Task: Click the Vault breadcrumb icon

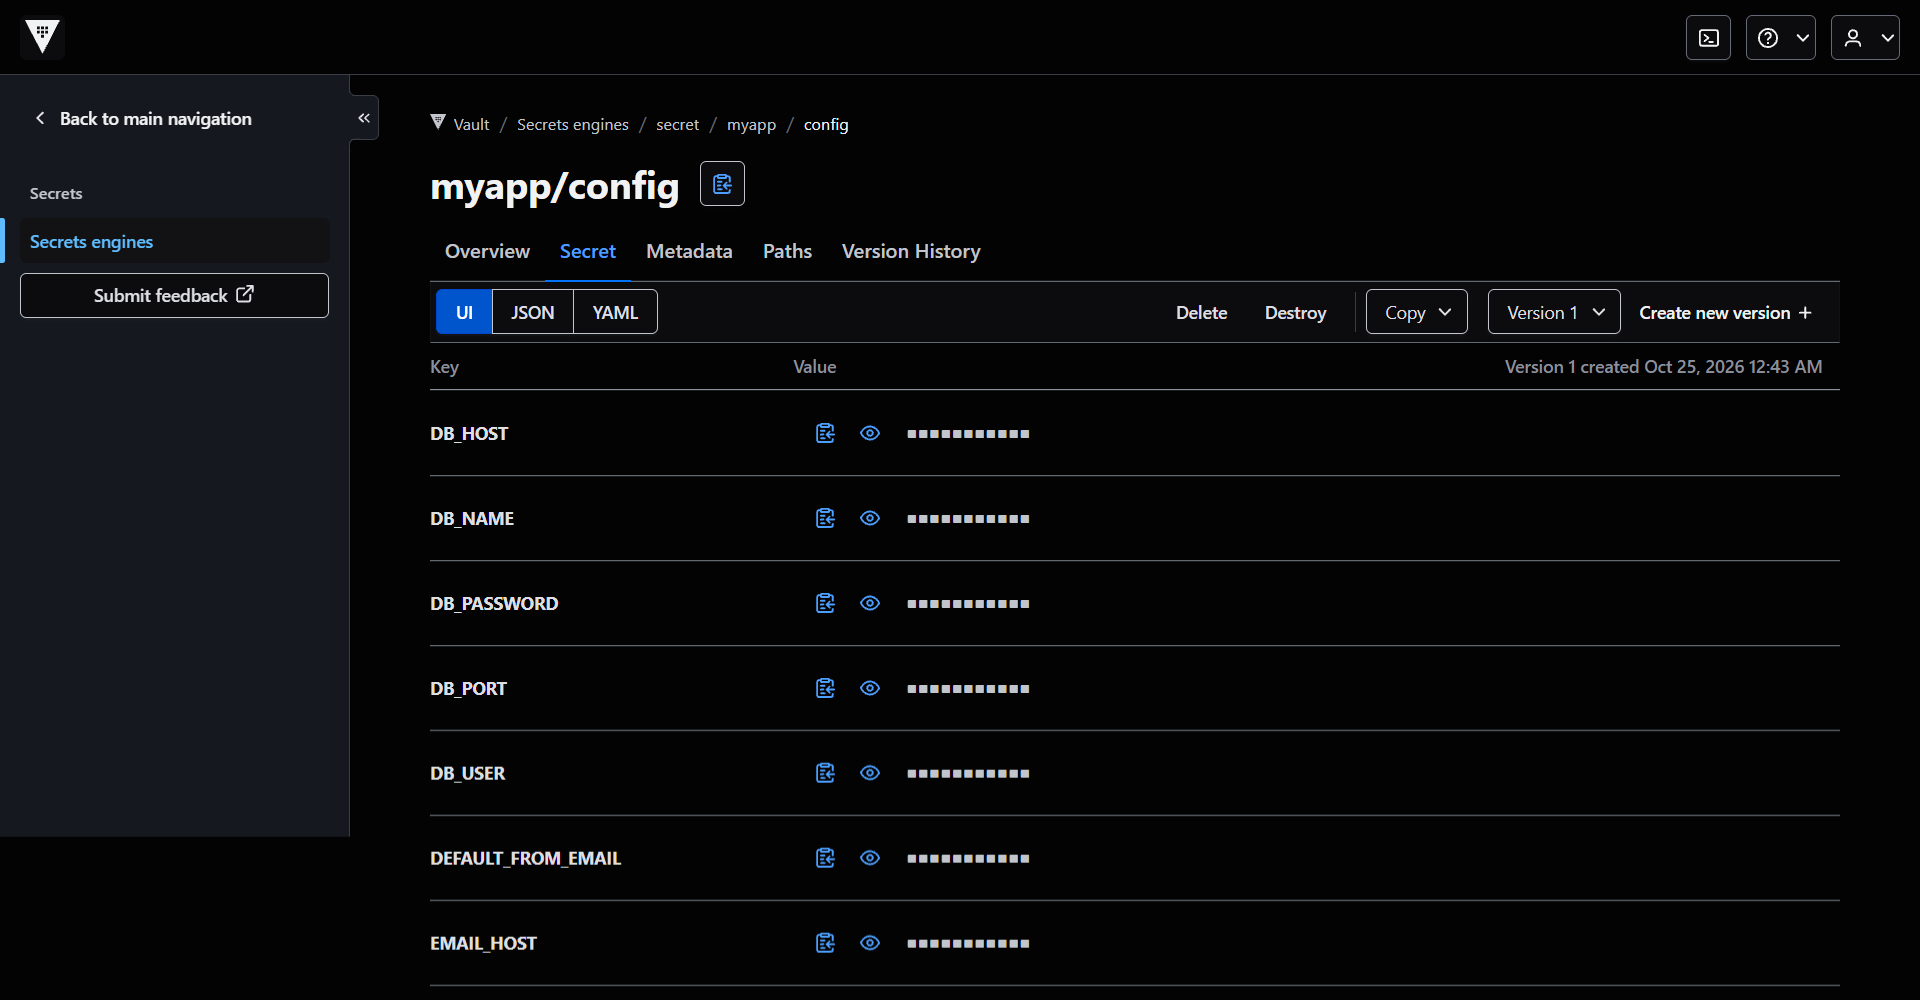Action: click(438, 123)
